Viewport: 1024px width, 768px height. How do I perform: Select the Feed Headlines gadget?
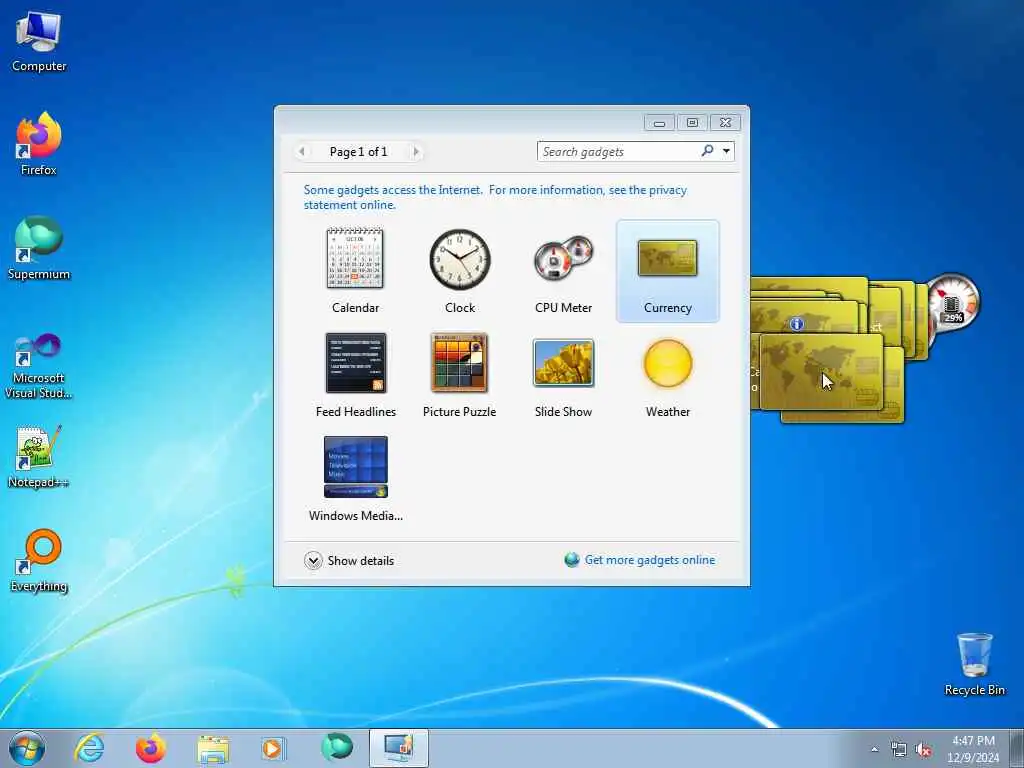[355, 375]
